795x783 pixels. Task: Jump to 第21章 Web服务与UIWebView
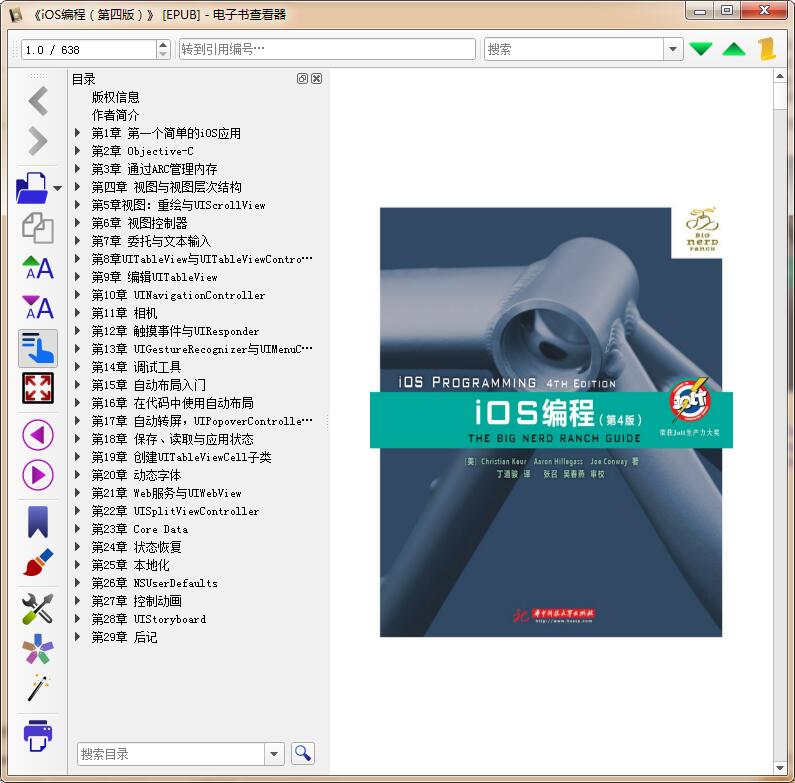(166, 493)
